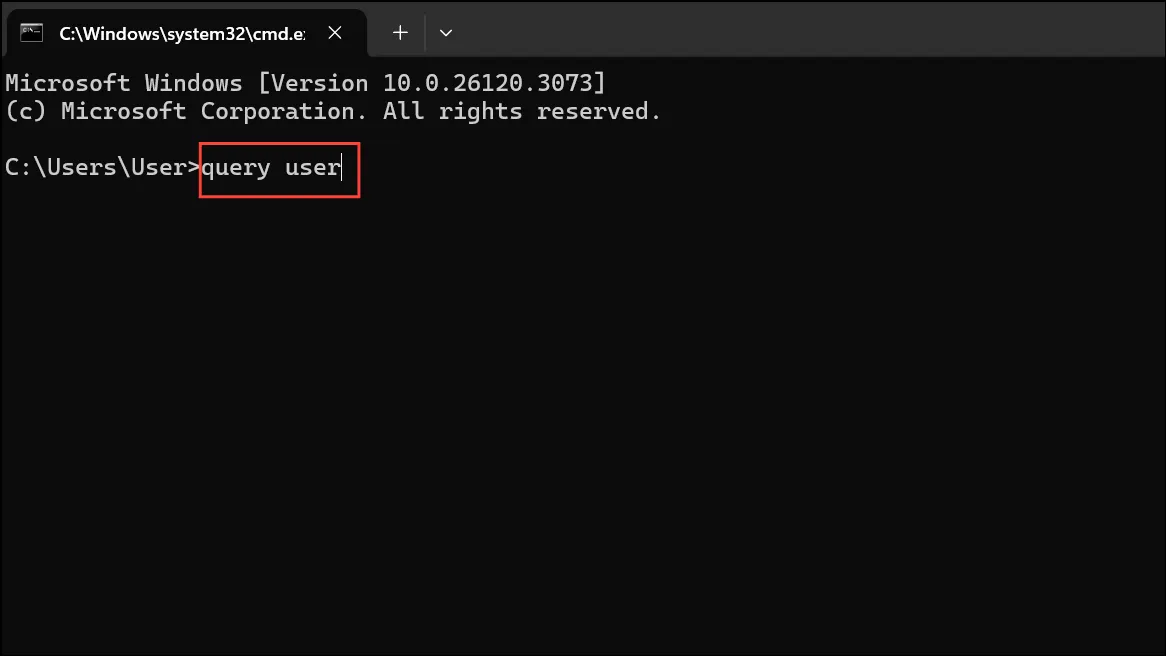This screenshot has height=656, width=1166.
Task: Close the cmd.exe tab
Action: pos(335,33)
